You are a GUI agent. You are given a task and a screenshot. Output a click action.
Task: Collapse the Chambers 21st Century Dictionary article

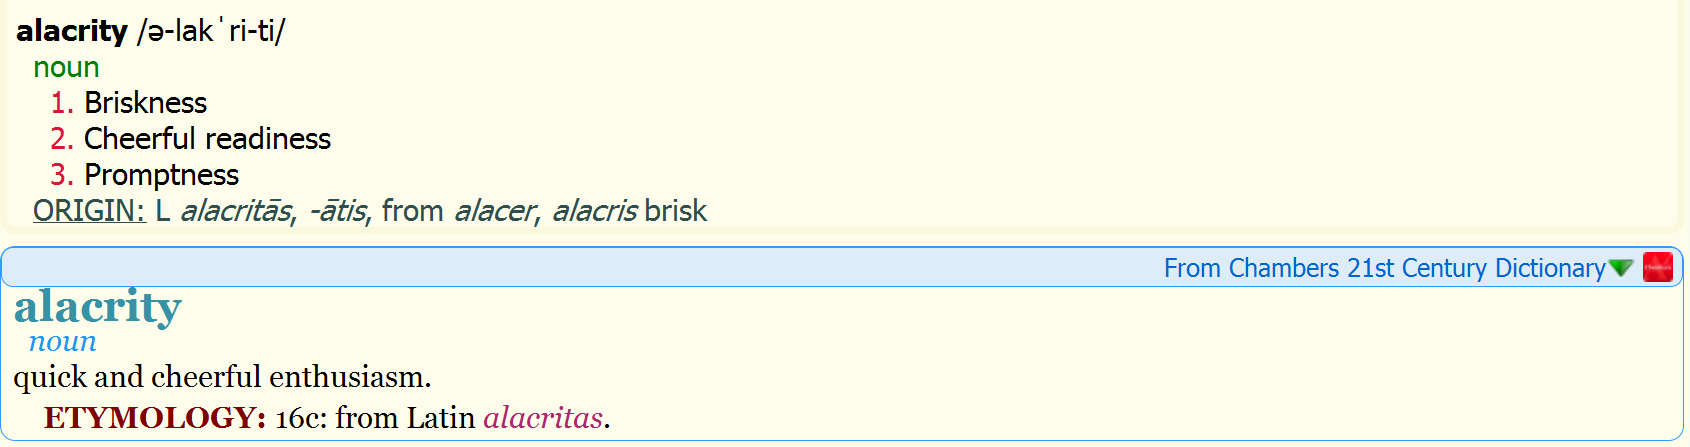[1621, 268]
